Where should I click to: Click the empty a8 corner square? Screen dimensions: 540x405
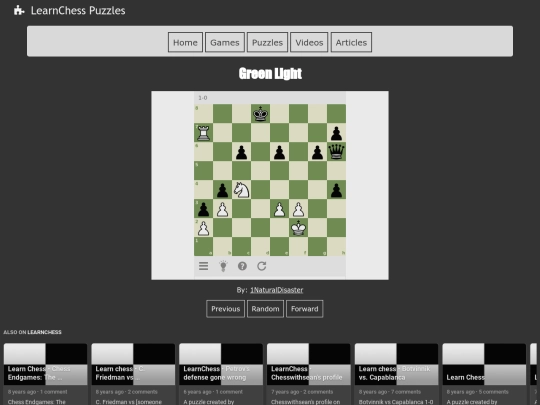tap(204, 114)
